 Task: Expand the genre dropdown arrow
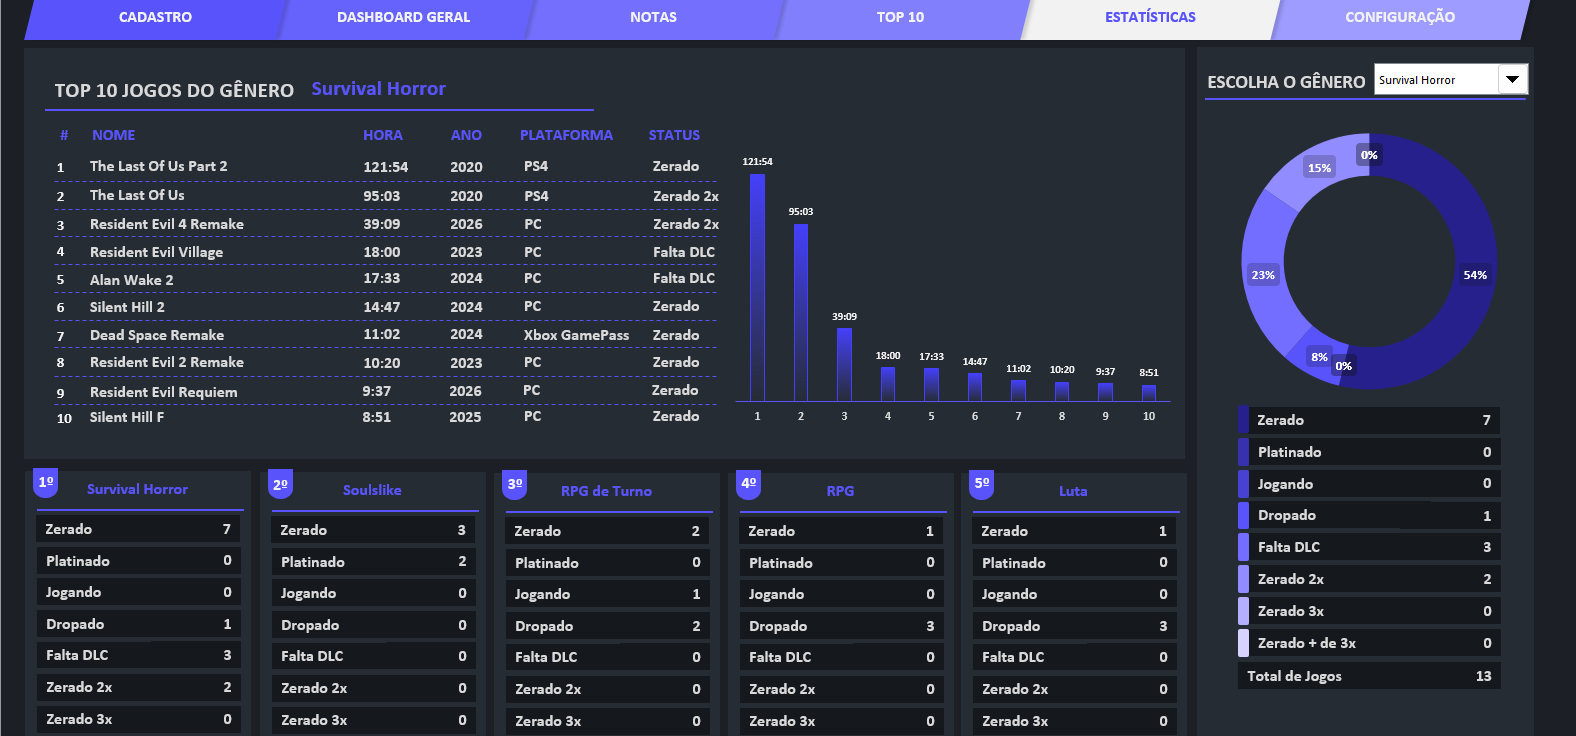coord(1512,80)
